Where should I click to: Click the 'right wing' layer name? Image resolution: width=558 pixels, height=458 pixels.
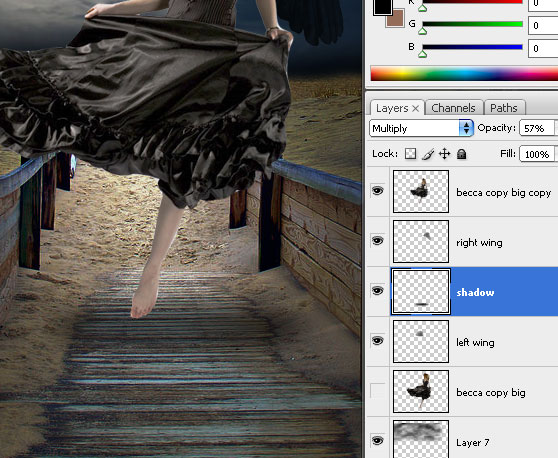[479, 243]
